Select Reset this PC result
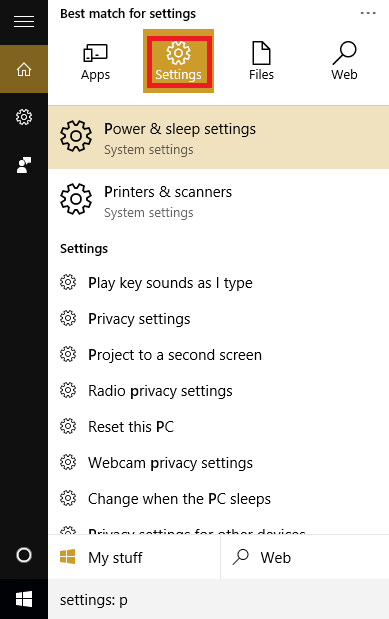 coord(218,426)
